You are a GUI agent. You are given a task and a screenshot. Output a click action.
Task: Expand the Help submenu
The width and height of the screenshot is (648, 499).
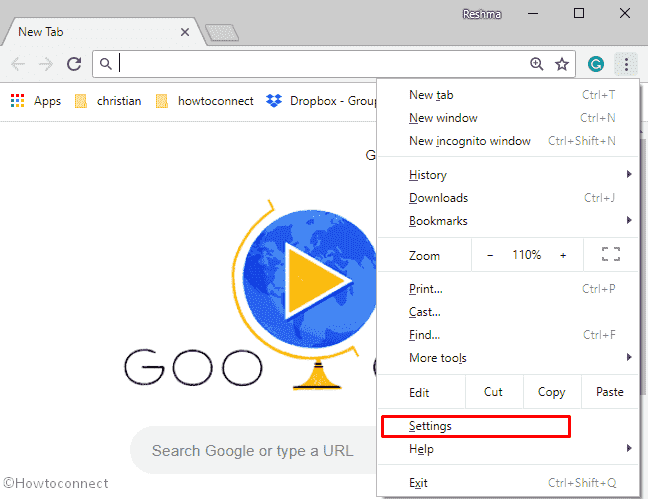(x=508, y=449)
